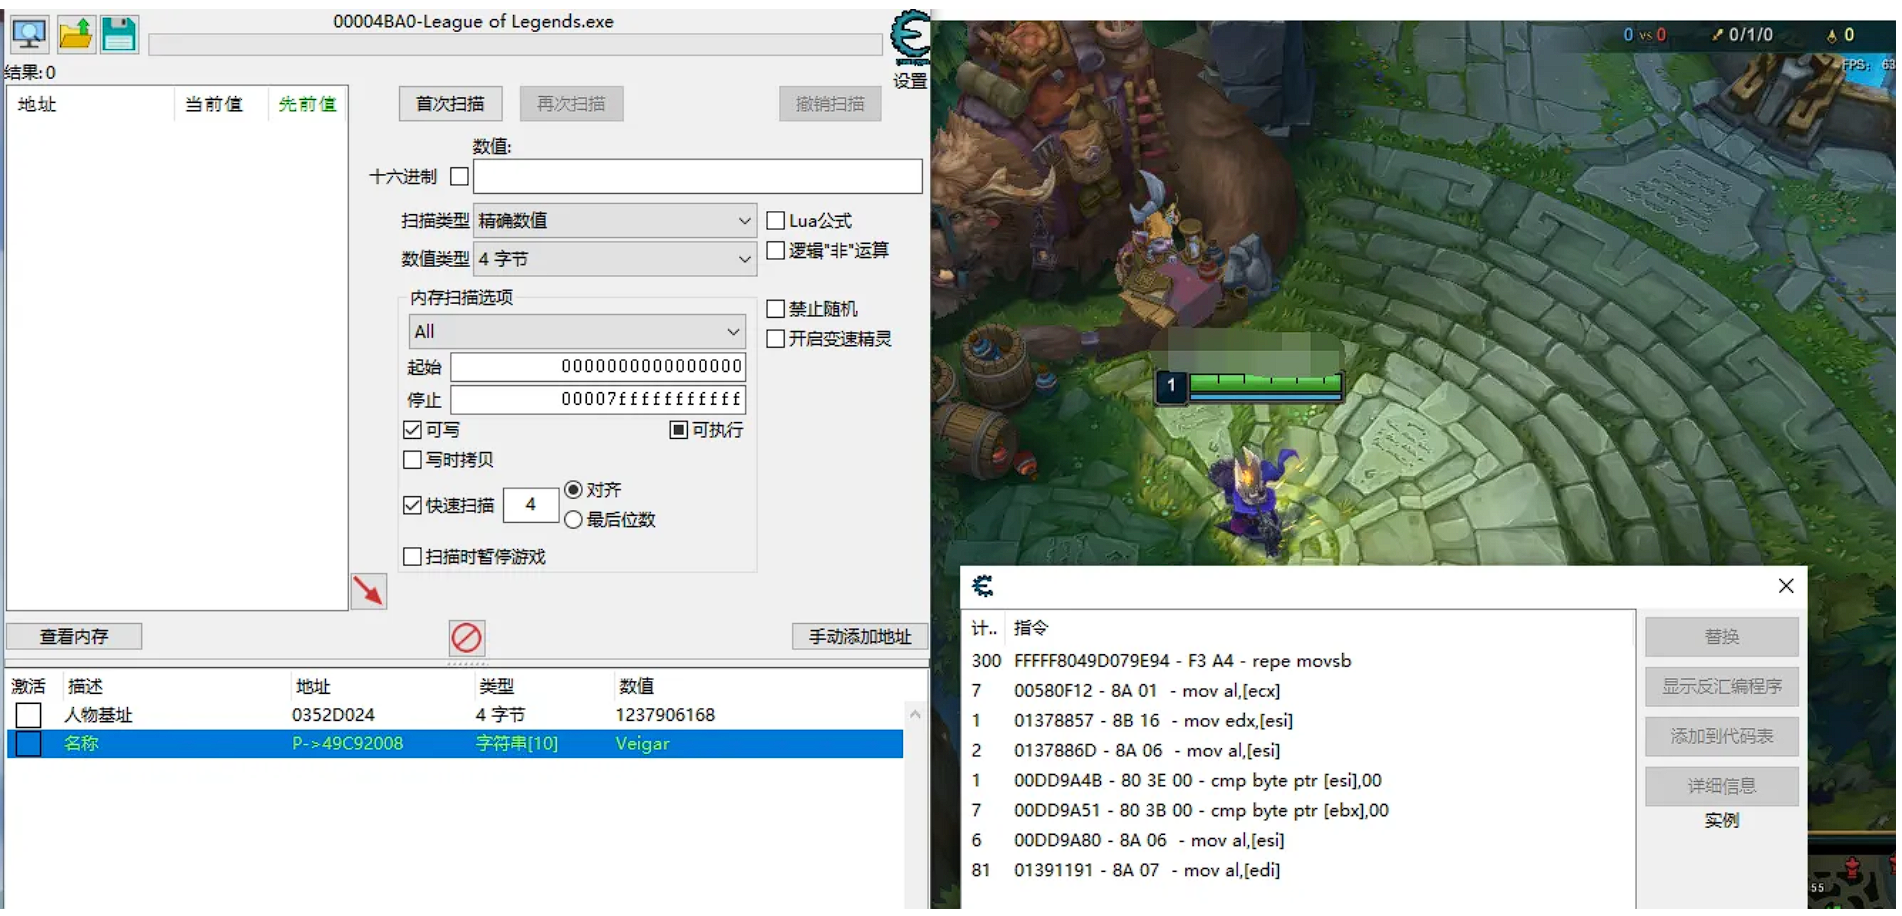Image resolution: width=1902 pixels, height=916 pixels.
Task: Select the last digits radio button
Action: [573, 520]
